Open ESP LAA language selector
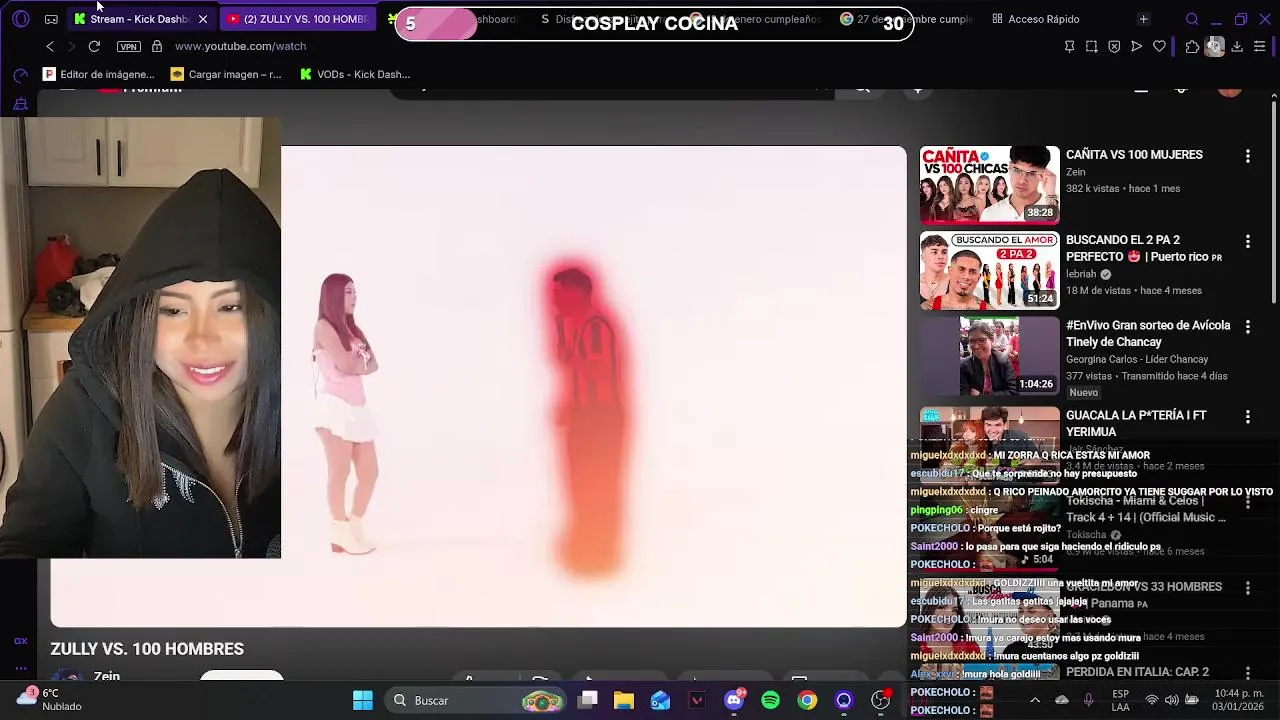The height and width of the screenshot is (720, 1280). [1121, 700]
